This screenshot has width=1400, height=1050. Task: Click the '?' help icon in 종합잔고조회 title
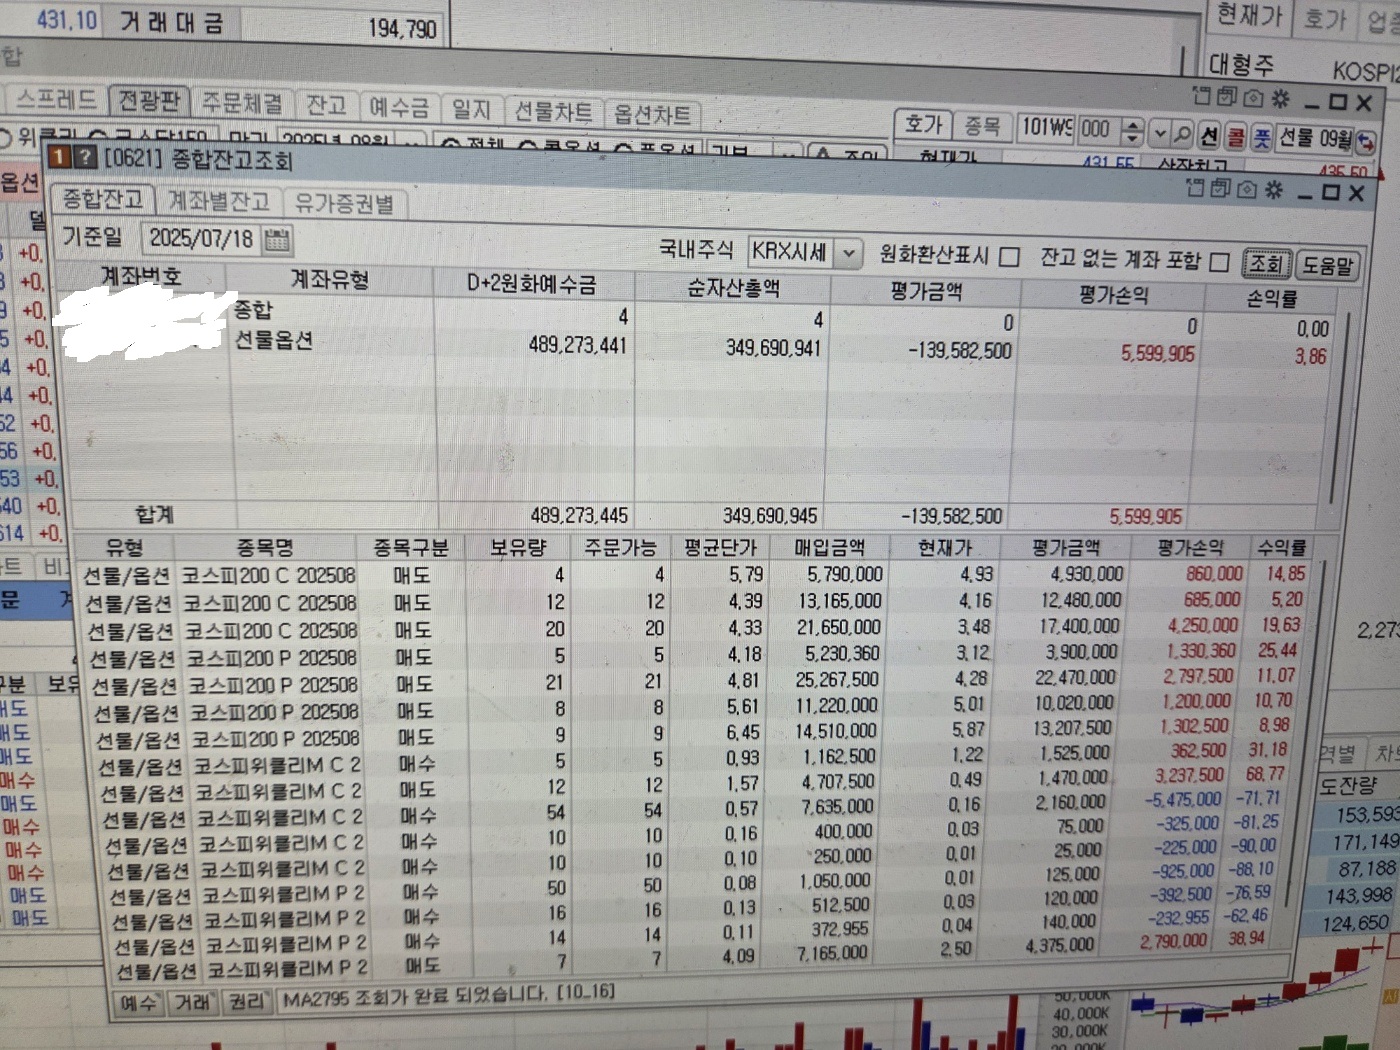click(84, 158)
